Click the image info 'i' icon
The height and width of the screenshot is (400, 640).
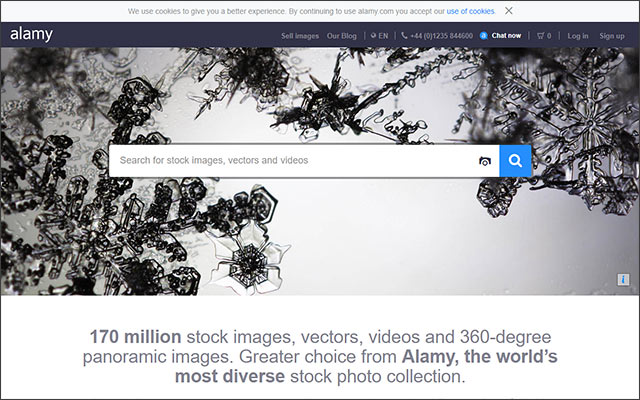click(623, 279)
